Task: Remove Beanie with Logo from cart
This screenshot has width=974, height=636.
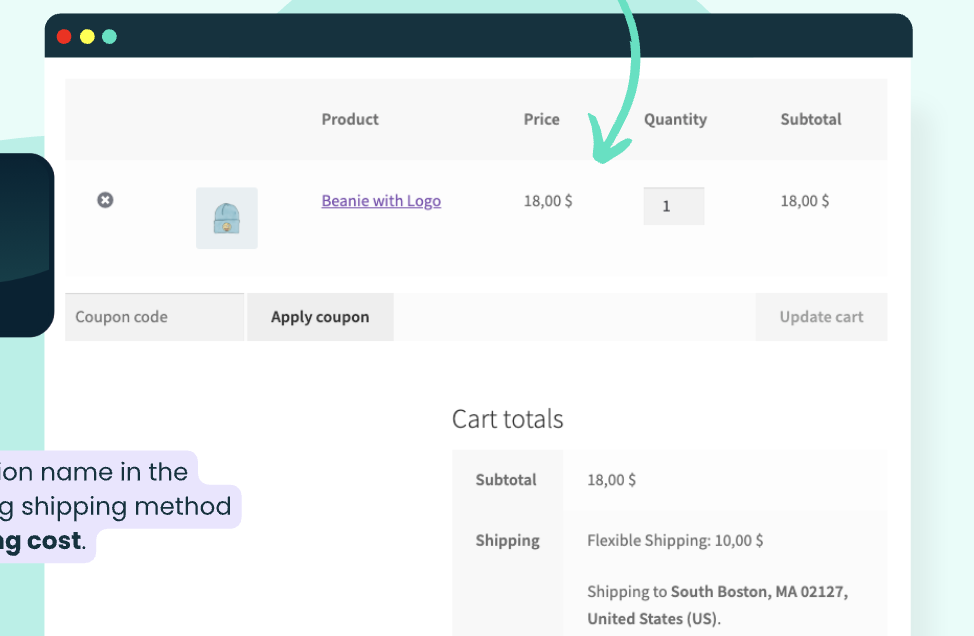Action: 105,200
